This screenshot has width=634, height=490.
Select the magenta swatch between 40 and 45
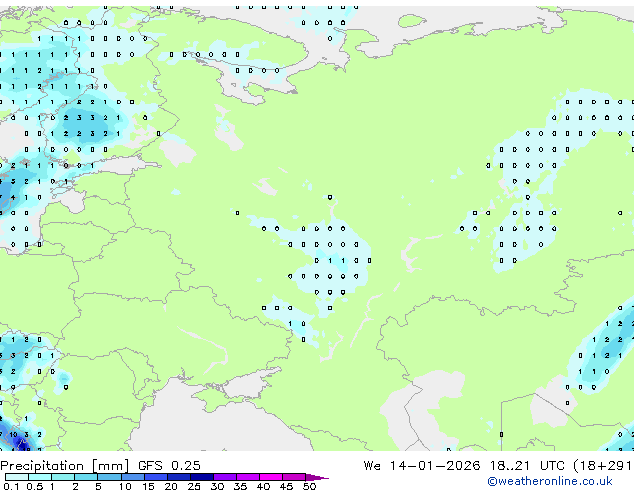271,477
